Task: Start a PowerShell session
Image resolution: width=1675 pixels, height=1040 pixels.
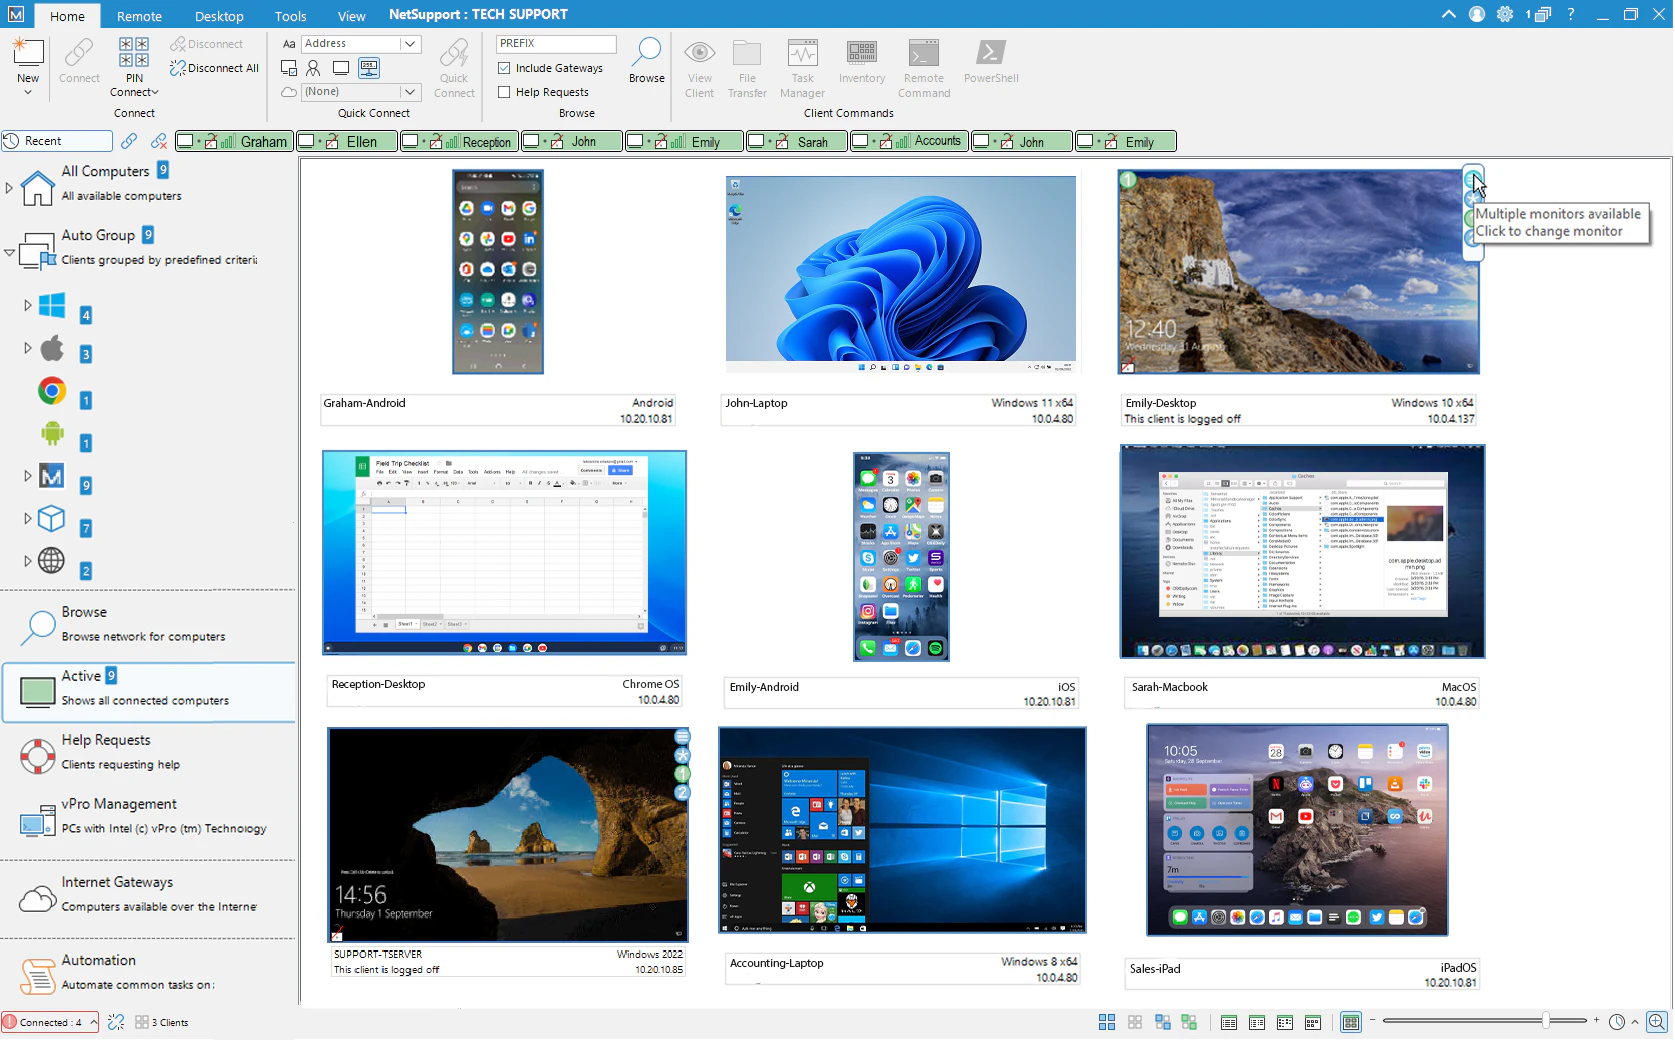Action: click(990, 66)
